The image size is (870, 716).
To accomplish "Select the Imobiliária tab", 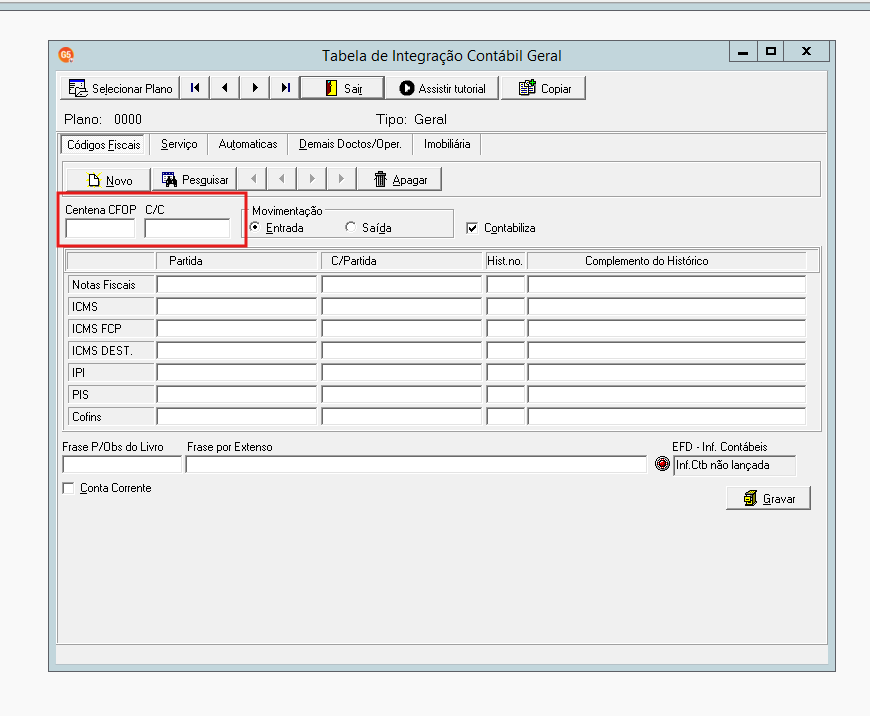I will click(447, 144).
